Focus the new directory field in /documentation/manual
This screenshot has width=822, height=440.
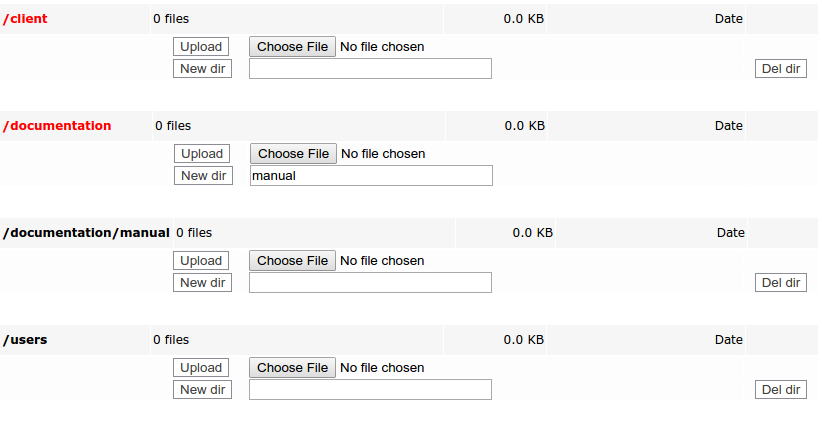[370, 282]
